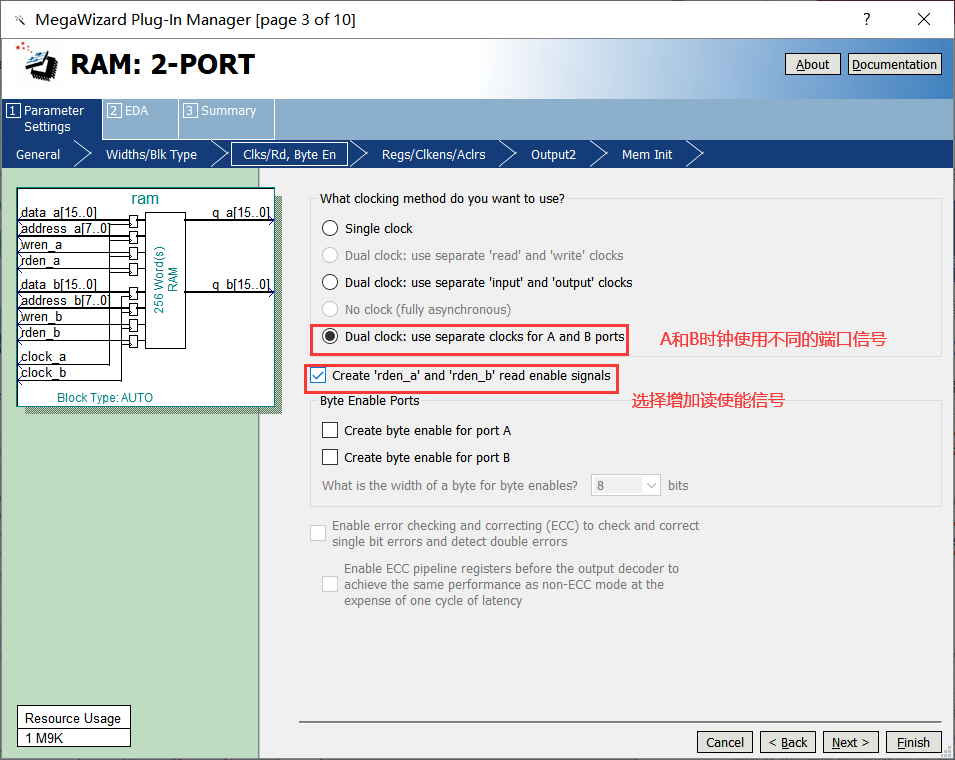Image resolution: width=955 pixels, height=760 pixels.
Task: Click the RAM block diagram preview
Action: coord(145,297)
